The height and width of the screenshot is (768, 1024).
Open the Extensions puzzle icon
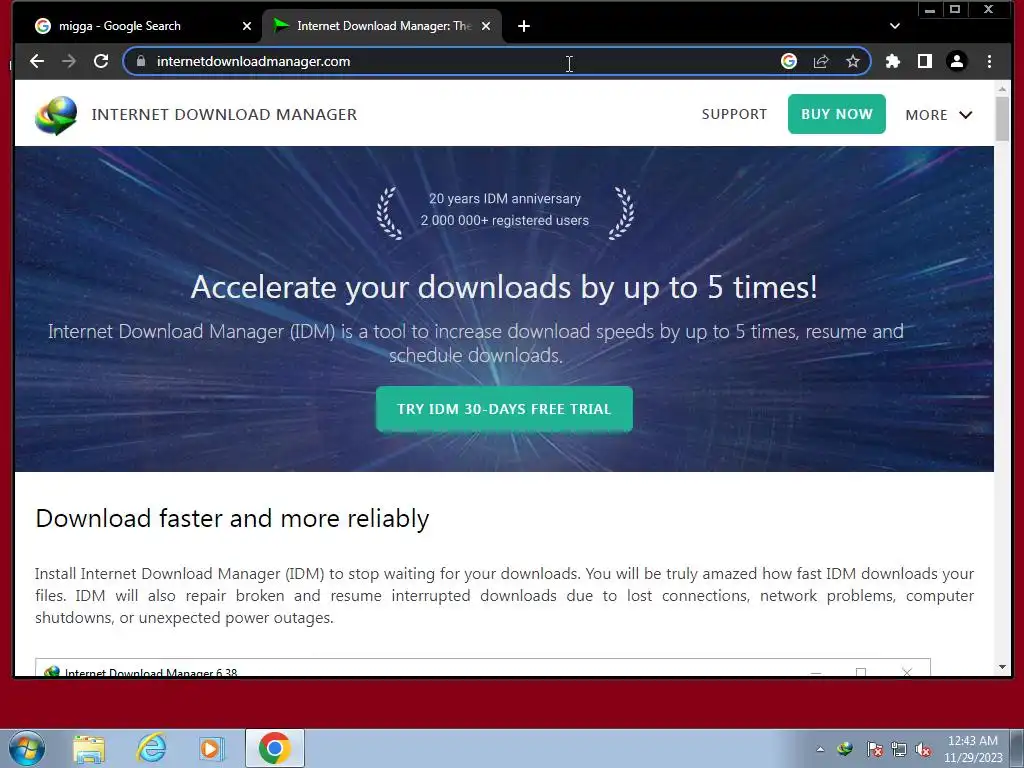click(x=892, y=61)
